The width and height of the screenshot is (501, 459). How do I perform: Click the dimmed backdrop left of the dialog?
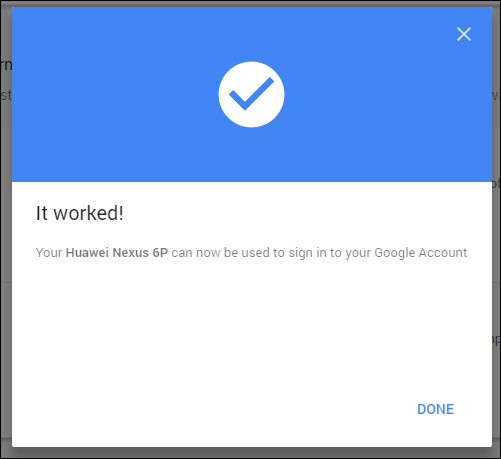point(6,233)
